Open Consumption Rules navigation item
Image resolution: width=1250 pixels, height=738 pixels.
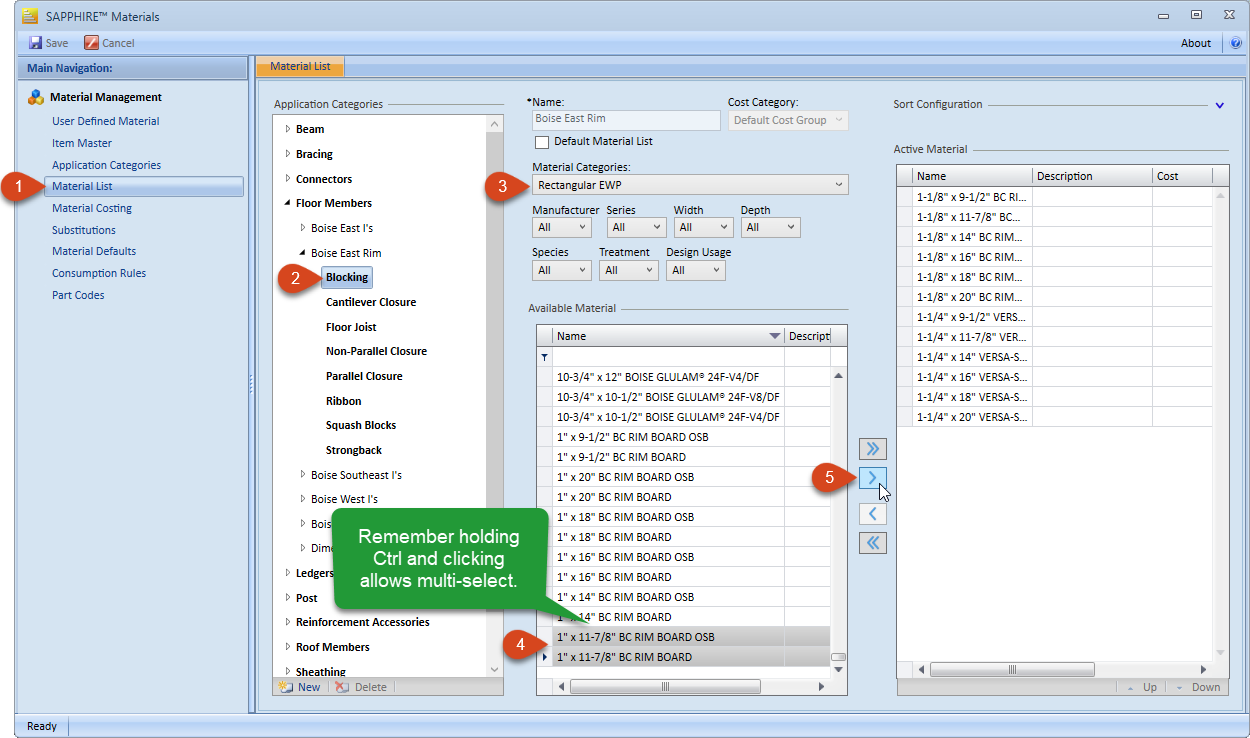coord(99,273)
